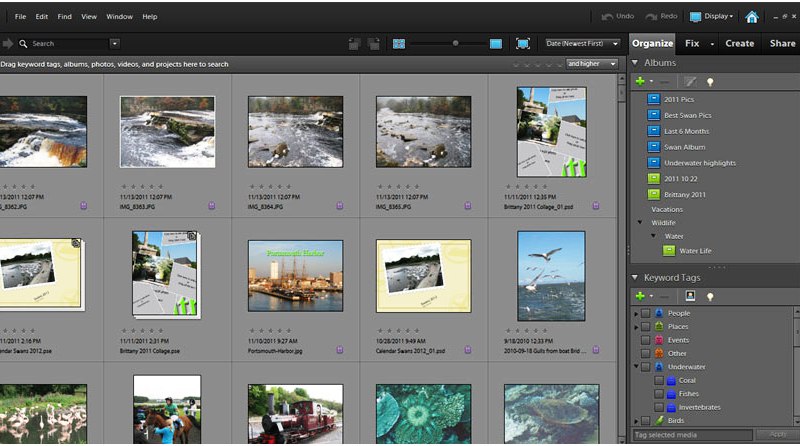
Task: Click the Redo arrow icon
Action: (651, 17)
